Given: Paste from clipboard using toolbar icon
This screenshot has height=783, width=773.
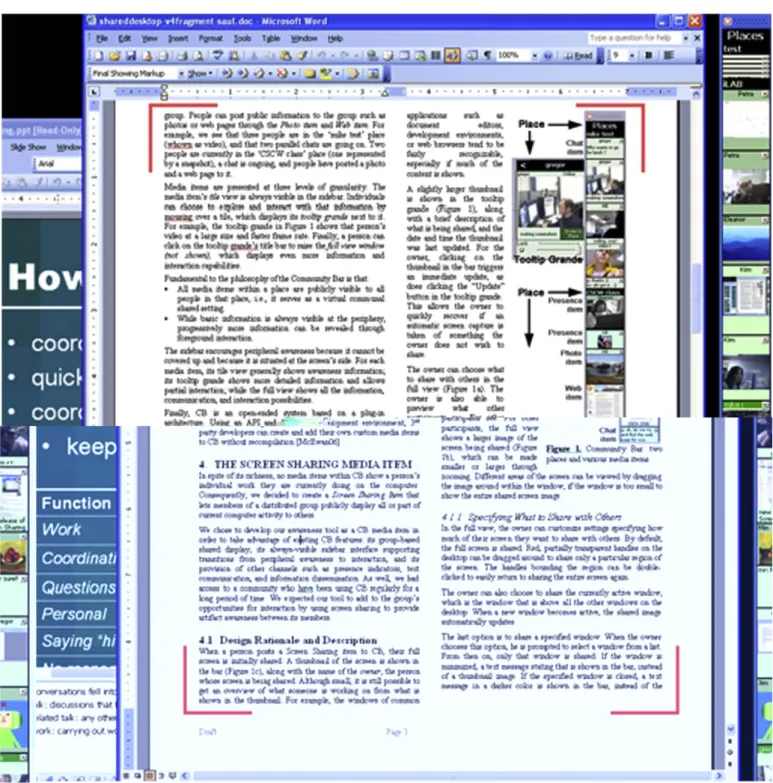Looking at the screenshot, I should [x=286, y=55].
